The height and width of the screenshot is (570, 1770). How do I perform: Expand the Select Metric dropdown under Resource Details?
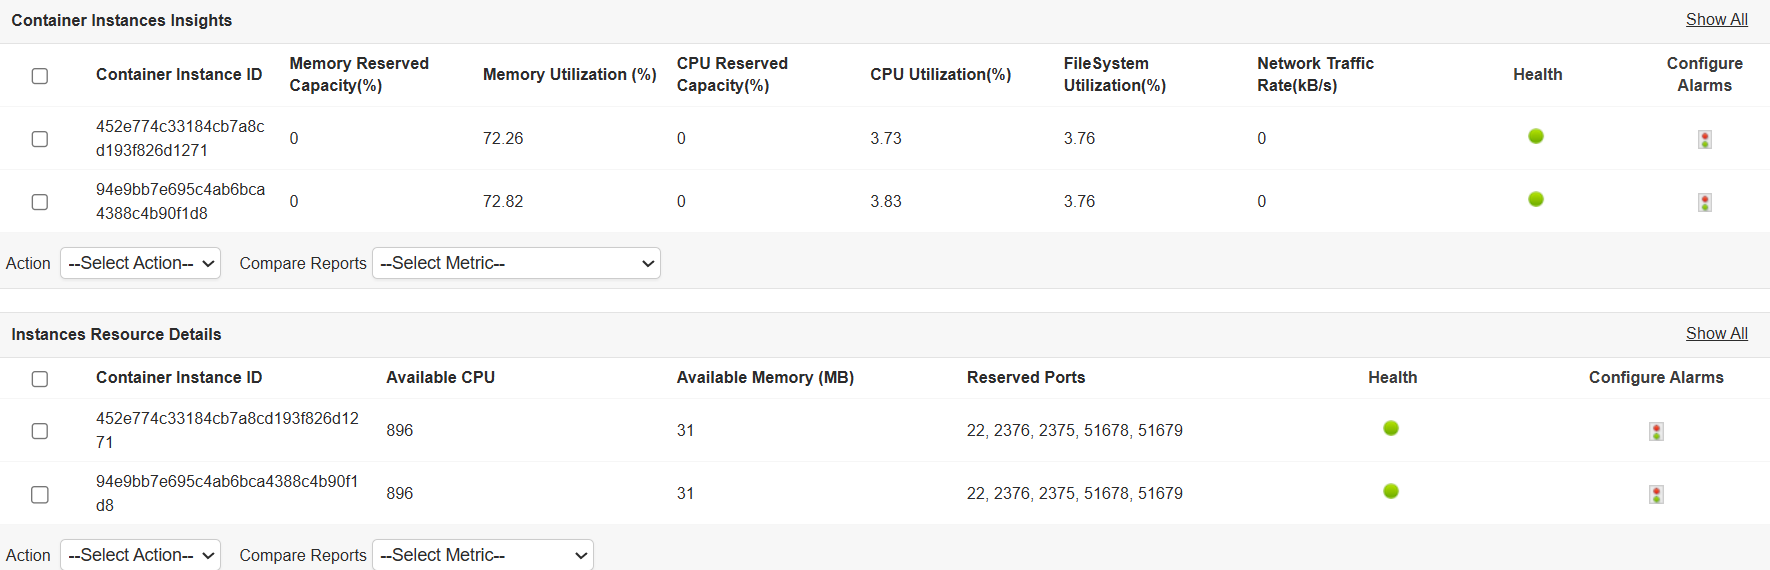(482, 555)
